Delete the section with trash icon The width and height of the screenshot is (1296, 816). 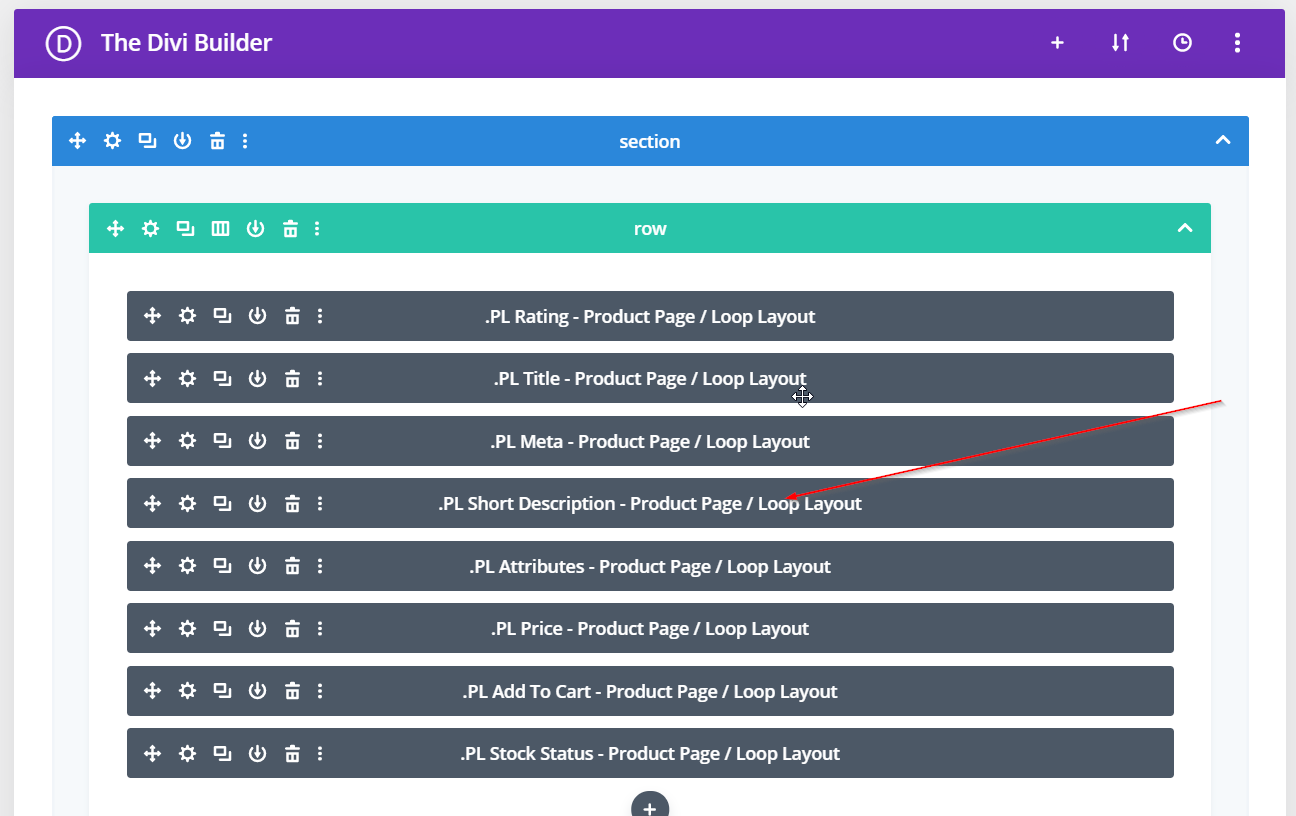(217, 141)
